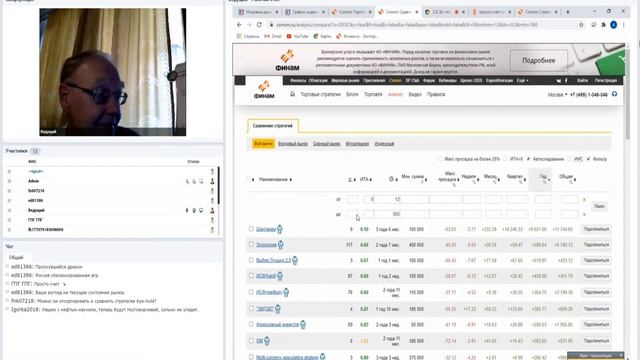Toggle the Макс. просадка не более 25% checkbox
The image size is (640, 360).
point(440,159)
